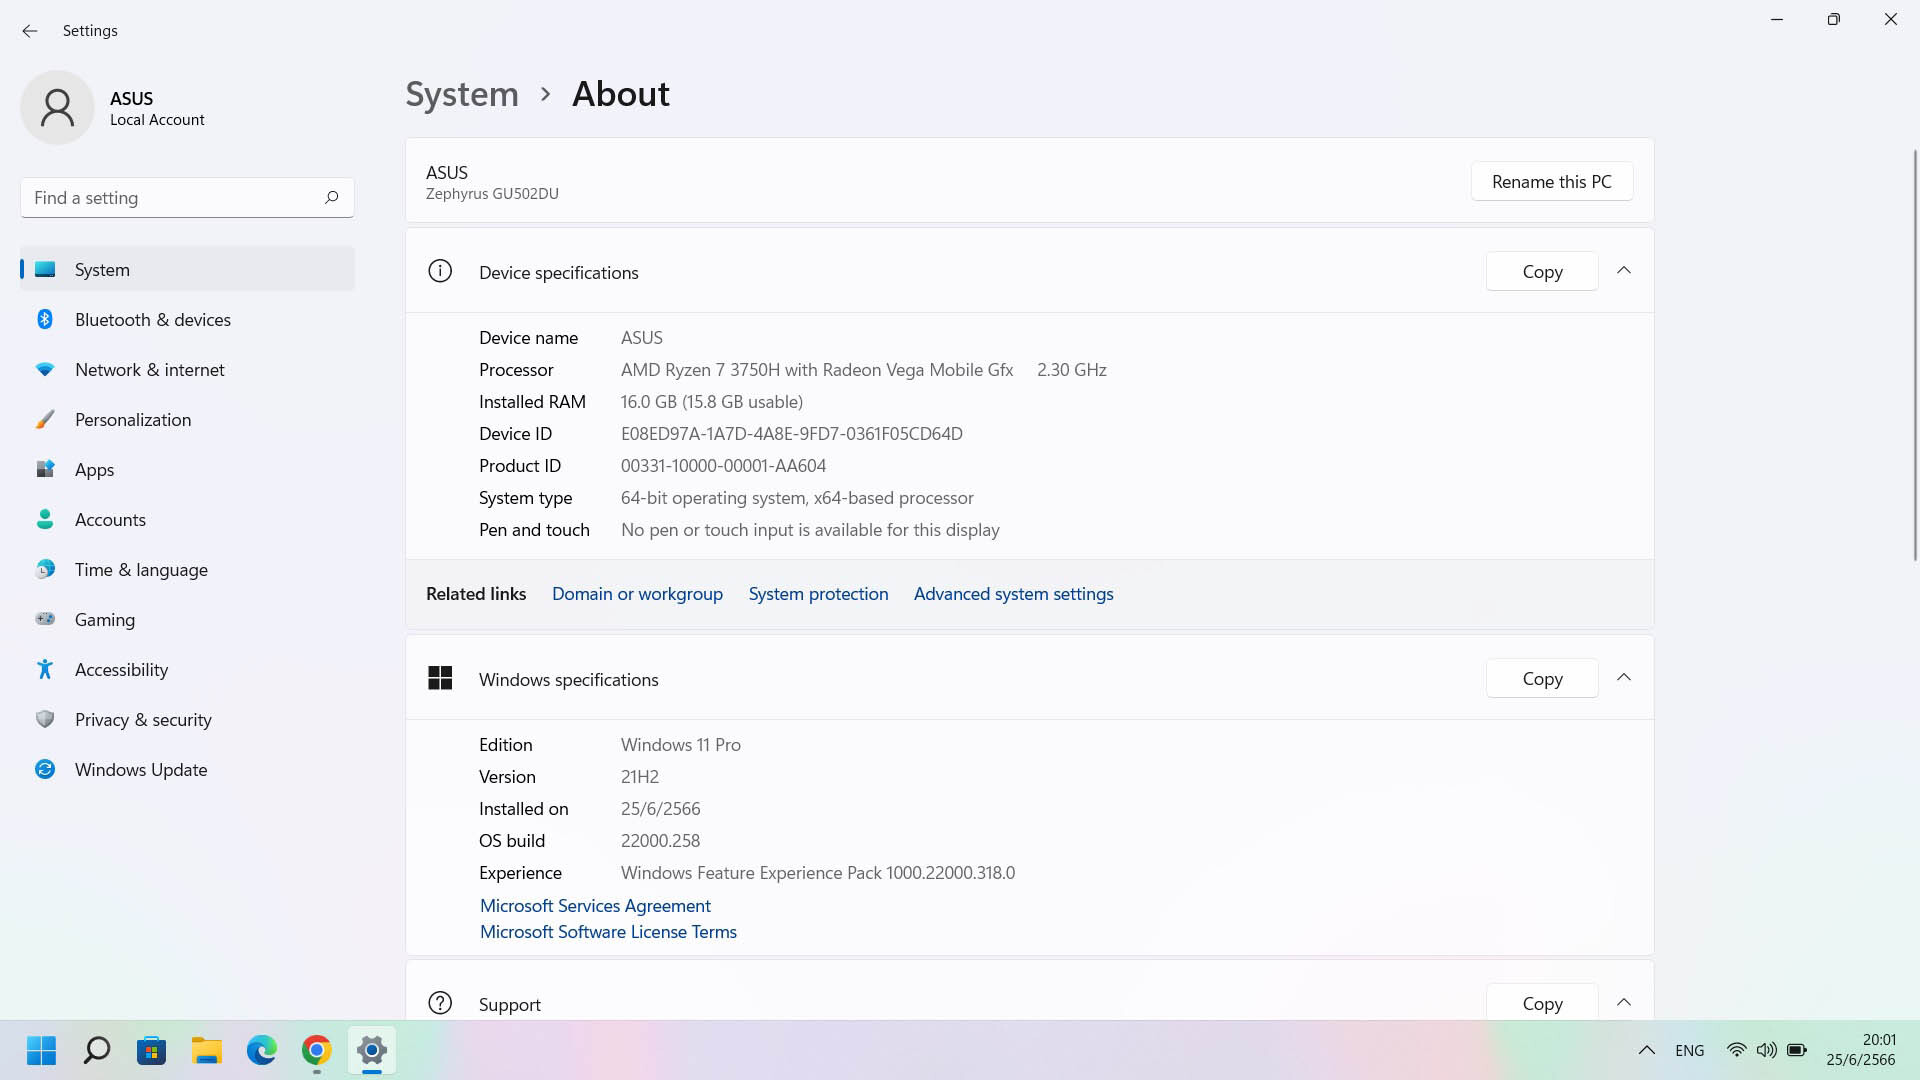Copy the Windows specifications

(1542, 678)
